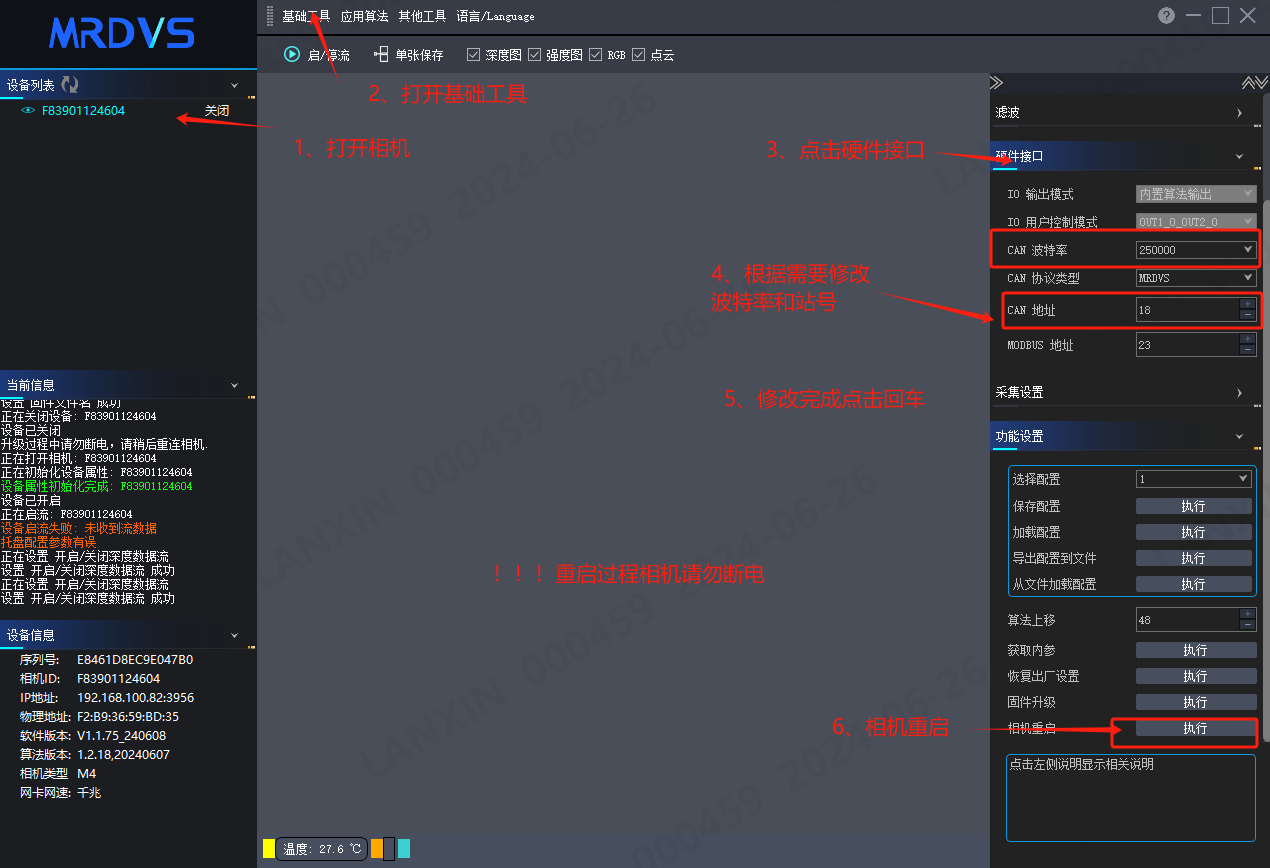Decrement the CAN 地址 value

[1247, 315]
